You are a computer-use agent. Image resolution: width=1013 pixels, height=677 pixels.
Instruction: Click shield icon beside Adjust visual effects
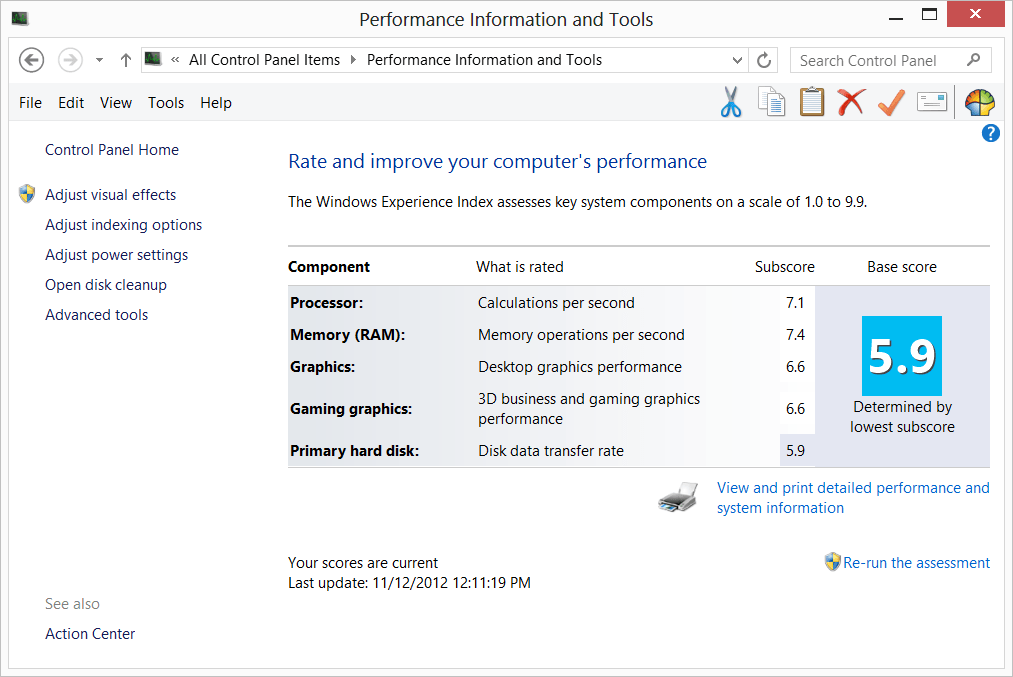[x=27, y=194]
